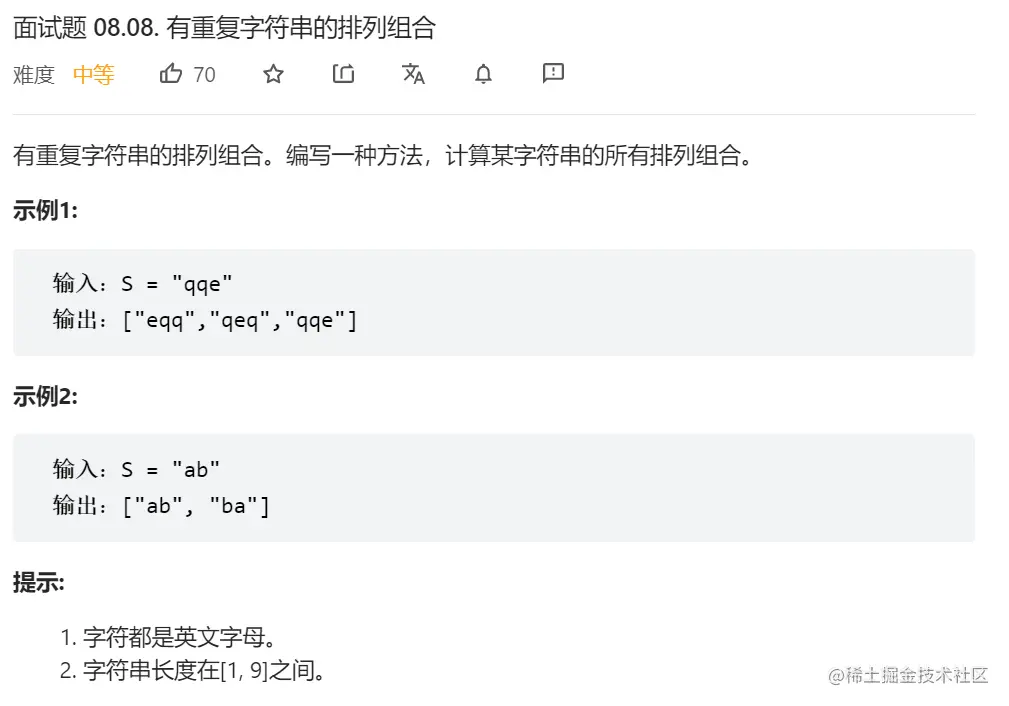Click the 示例1 heading
Viewport: 1009px width, 706px height.
pos(45,210)
